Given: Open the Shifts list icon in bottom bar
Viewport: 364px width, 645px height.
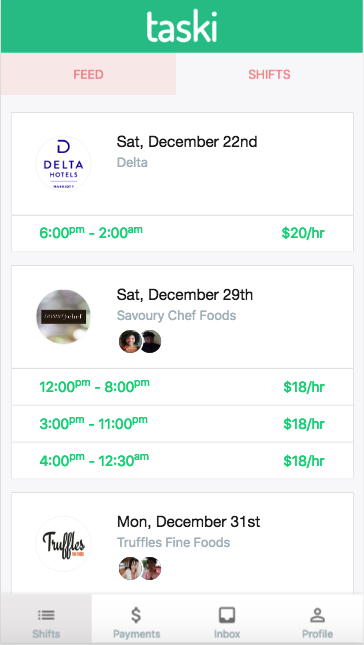Looking at the screenshot, I should [46, 615].
